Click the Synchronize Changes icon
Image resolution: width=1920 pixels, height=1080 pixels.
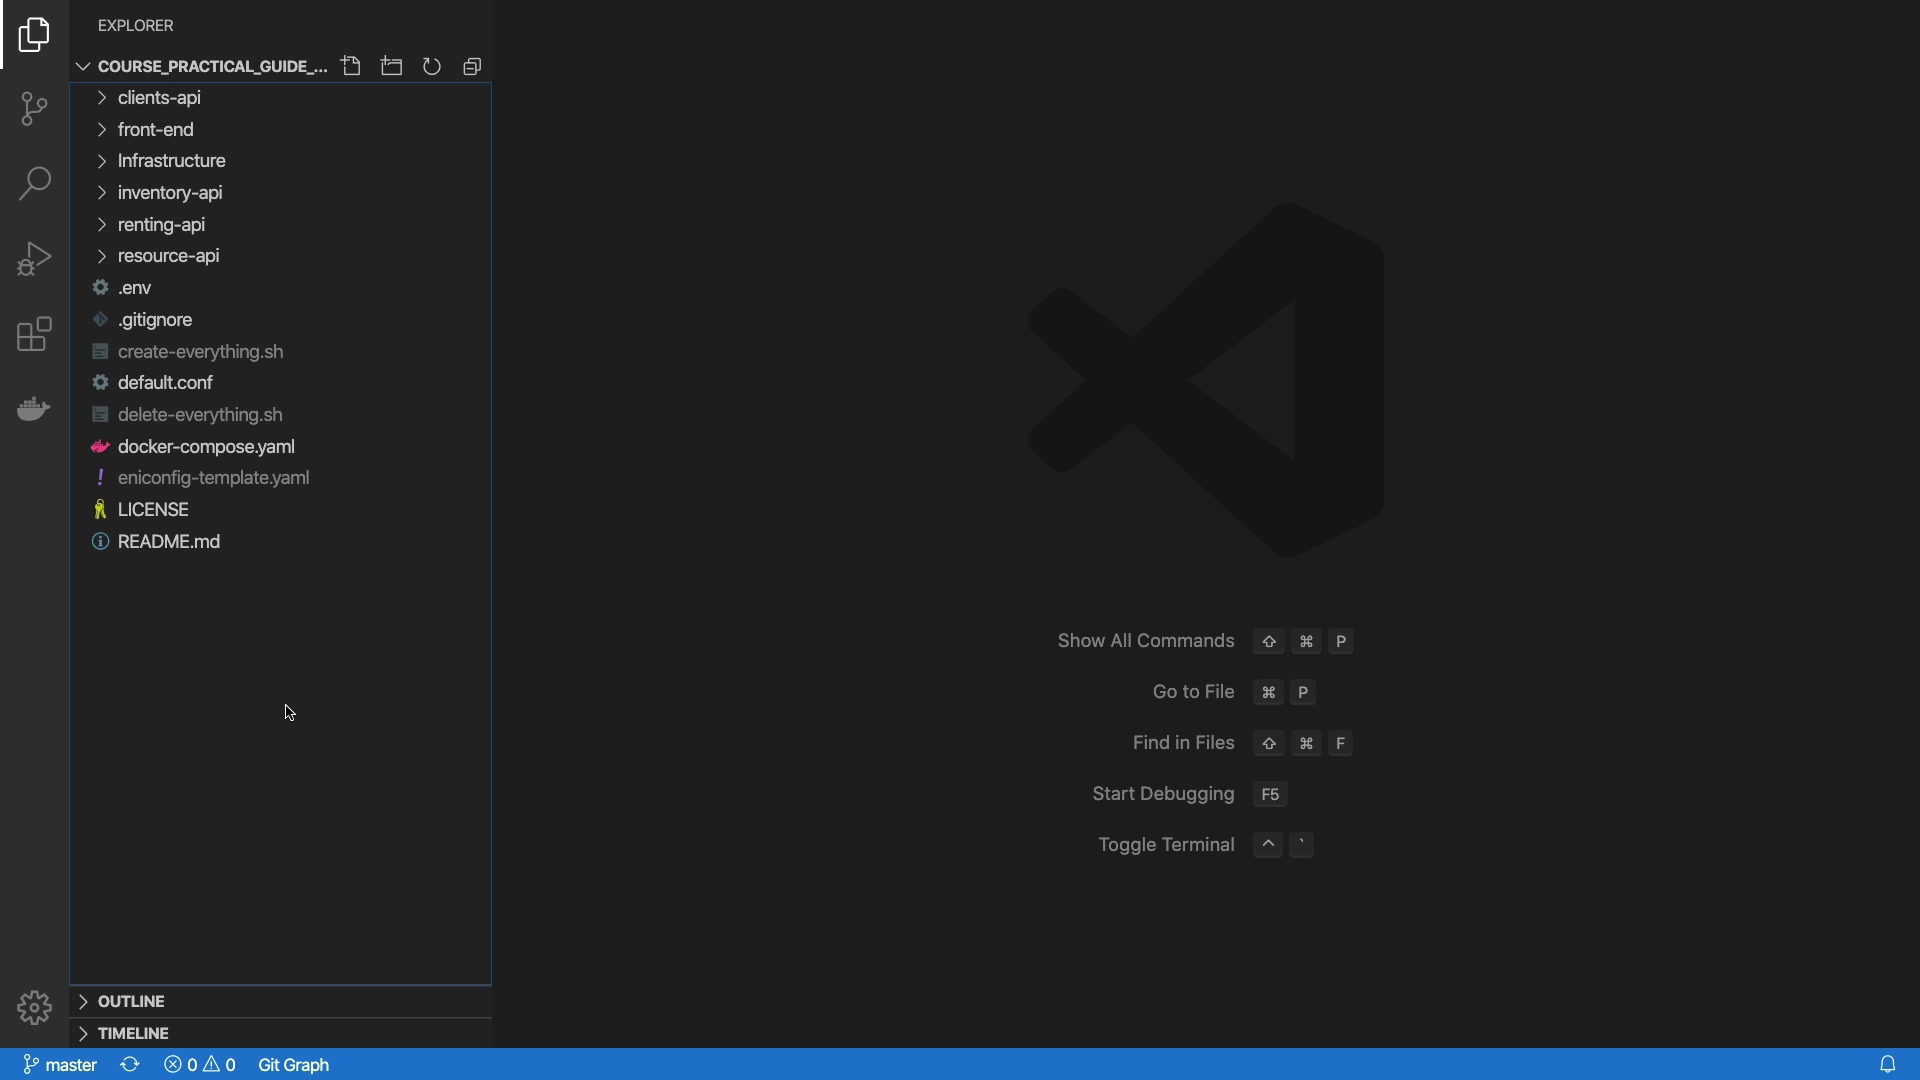(130, 1064)
